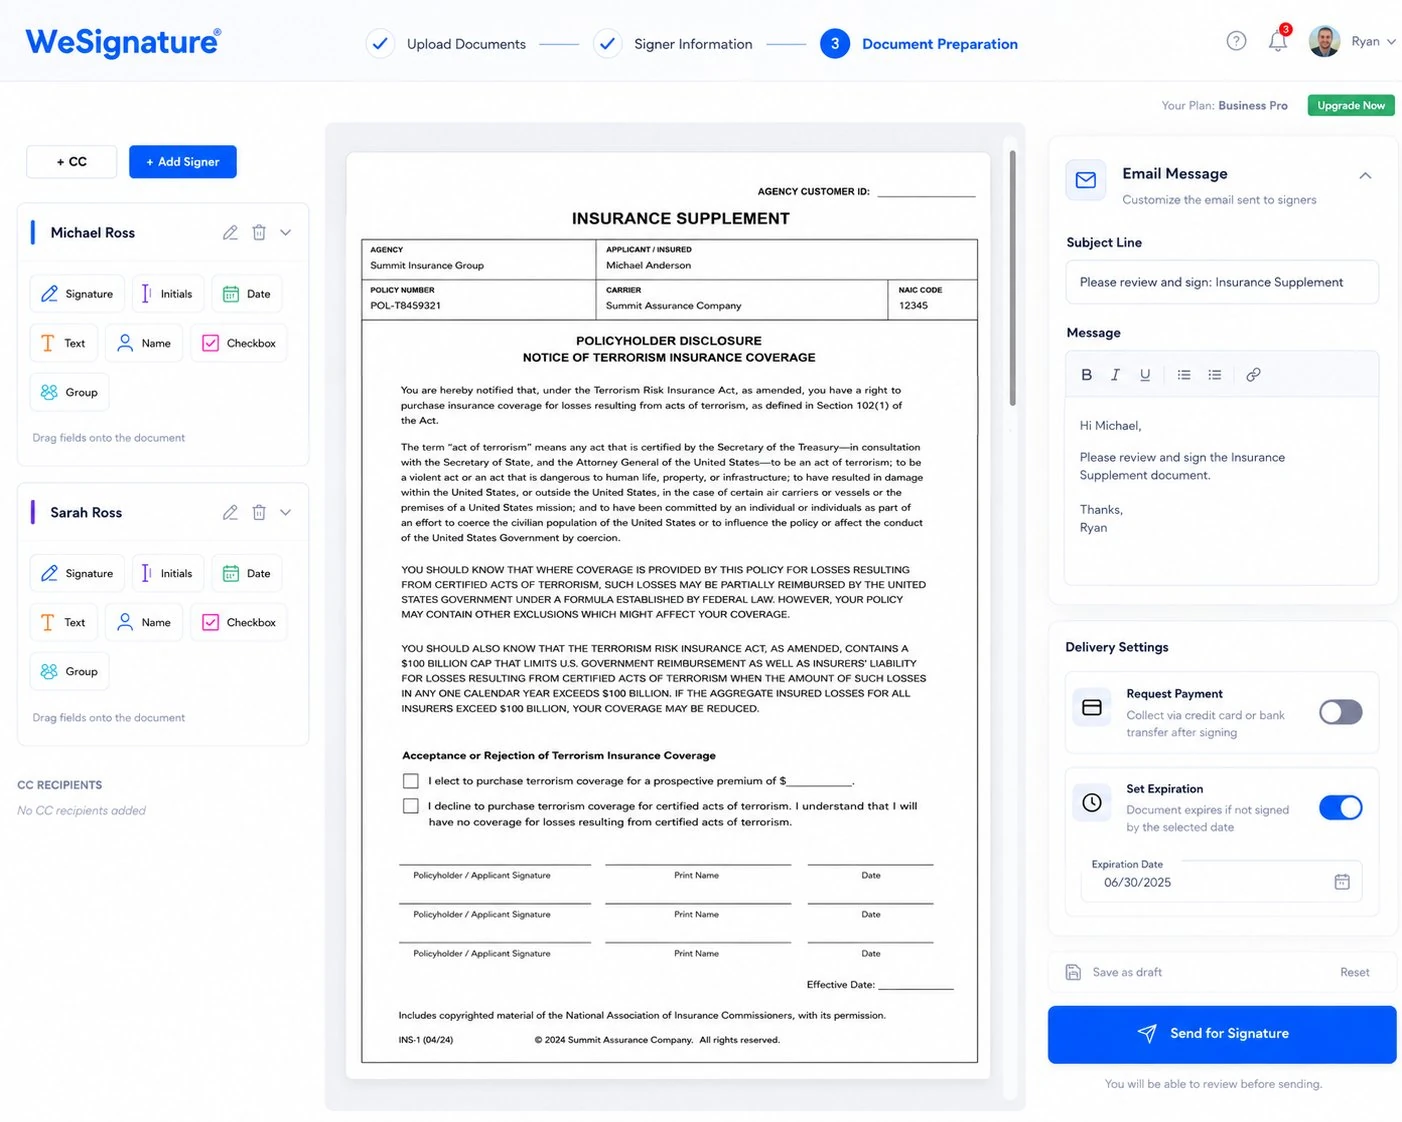Click 'Your Plan: Business Pro' text
1402x1122 pixels.
[x=1224, y=105]
